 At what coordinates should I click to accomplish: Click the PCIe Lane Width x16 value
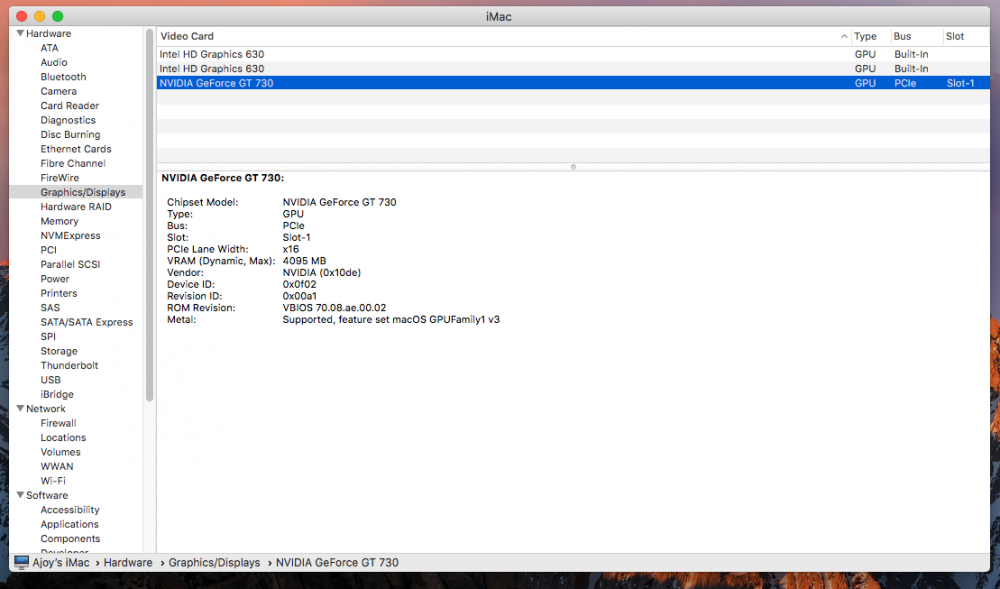click(291, 249)
